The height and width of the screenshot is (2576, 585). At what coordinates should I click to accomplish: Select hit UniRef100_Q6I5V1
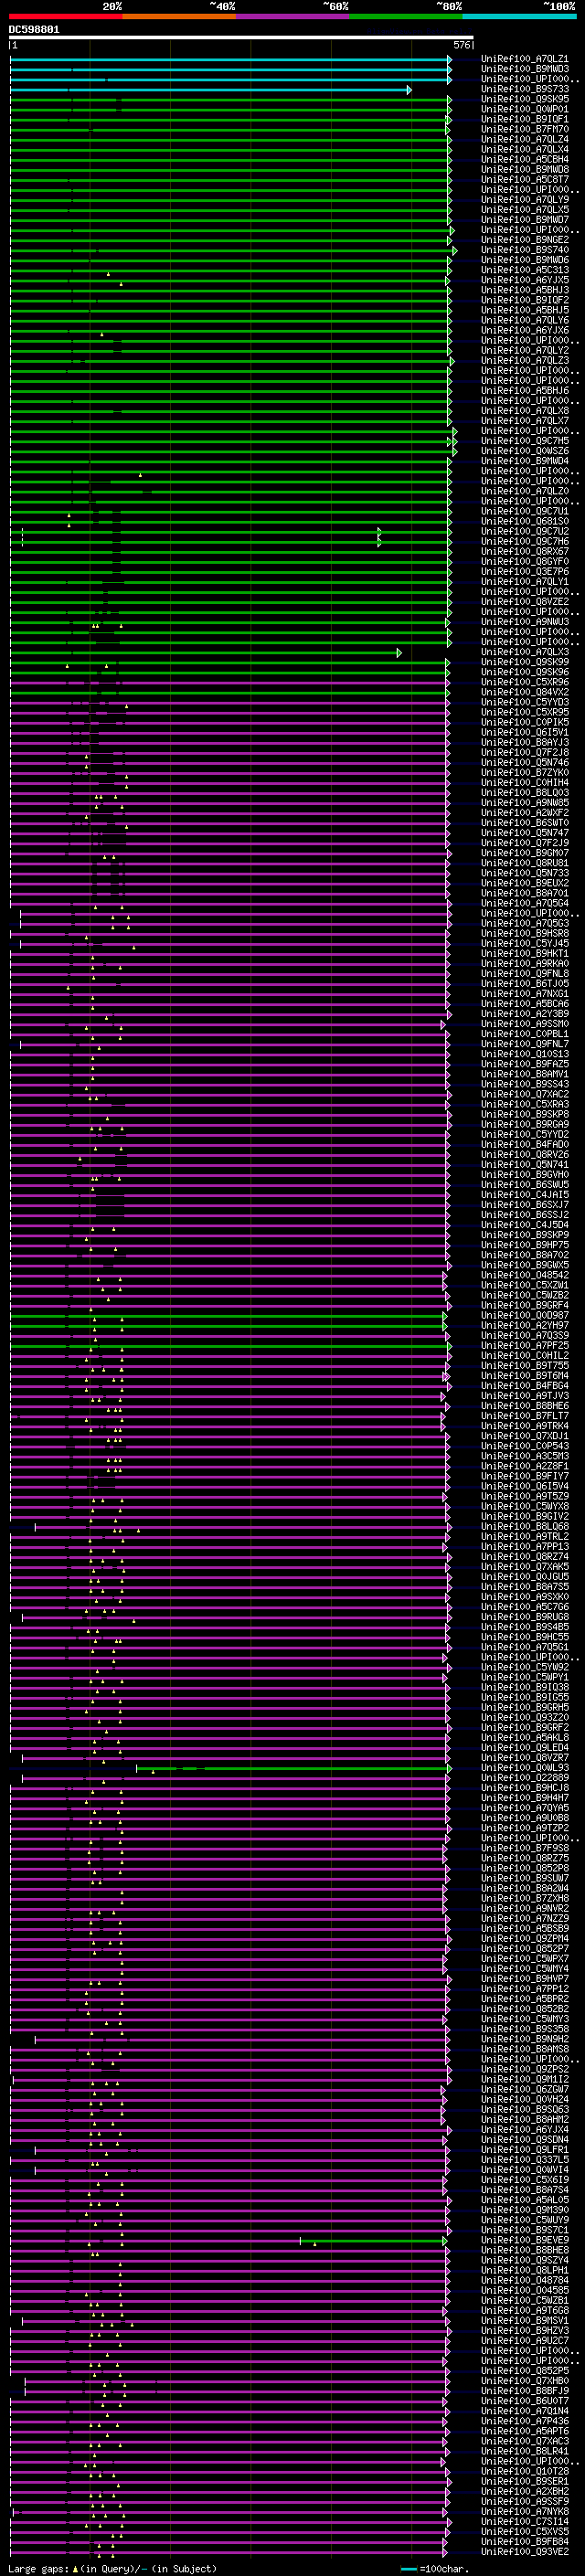525,732
